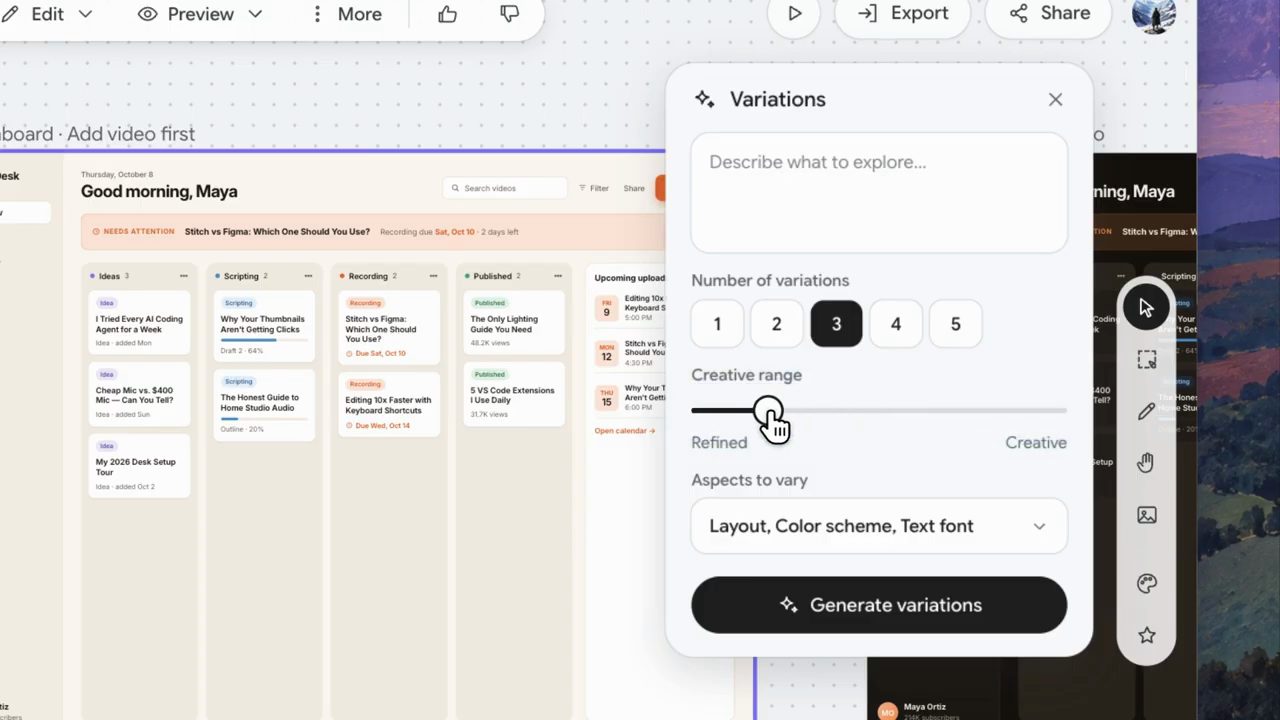Screen dimensions: 1280x720
Task: Set number of variations to 1
Action: point(717,324)
